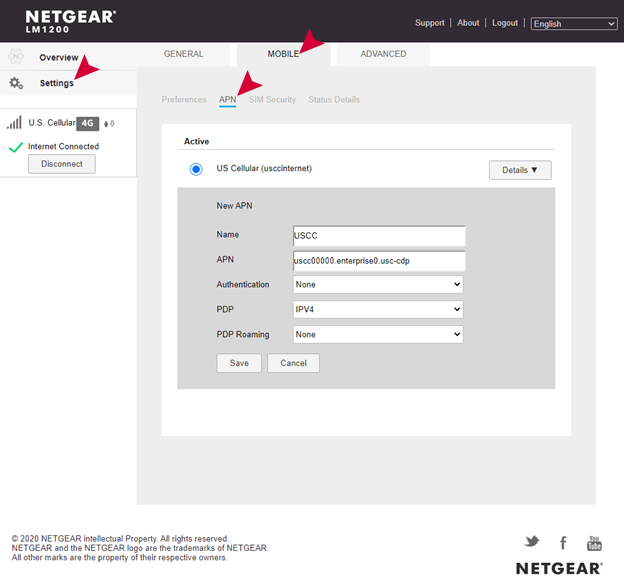
Task: Click the Logout link
Action: coord(505,23)
